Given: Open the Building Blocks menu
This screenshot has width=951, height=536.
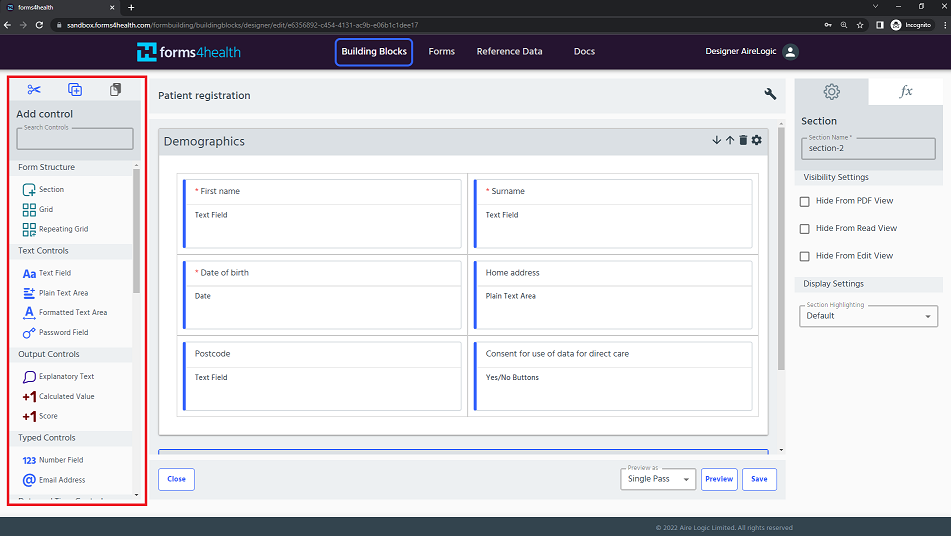Looking at the screenshot, I should coord(374,52).
